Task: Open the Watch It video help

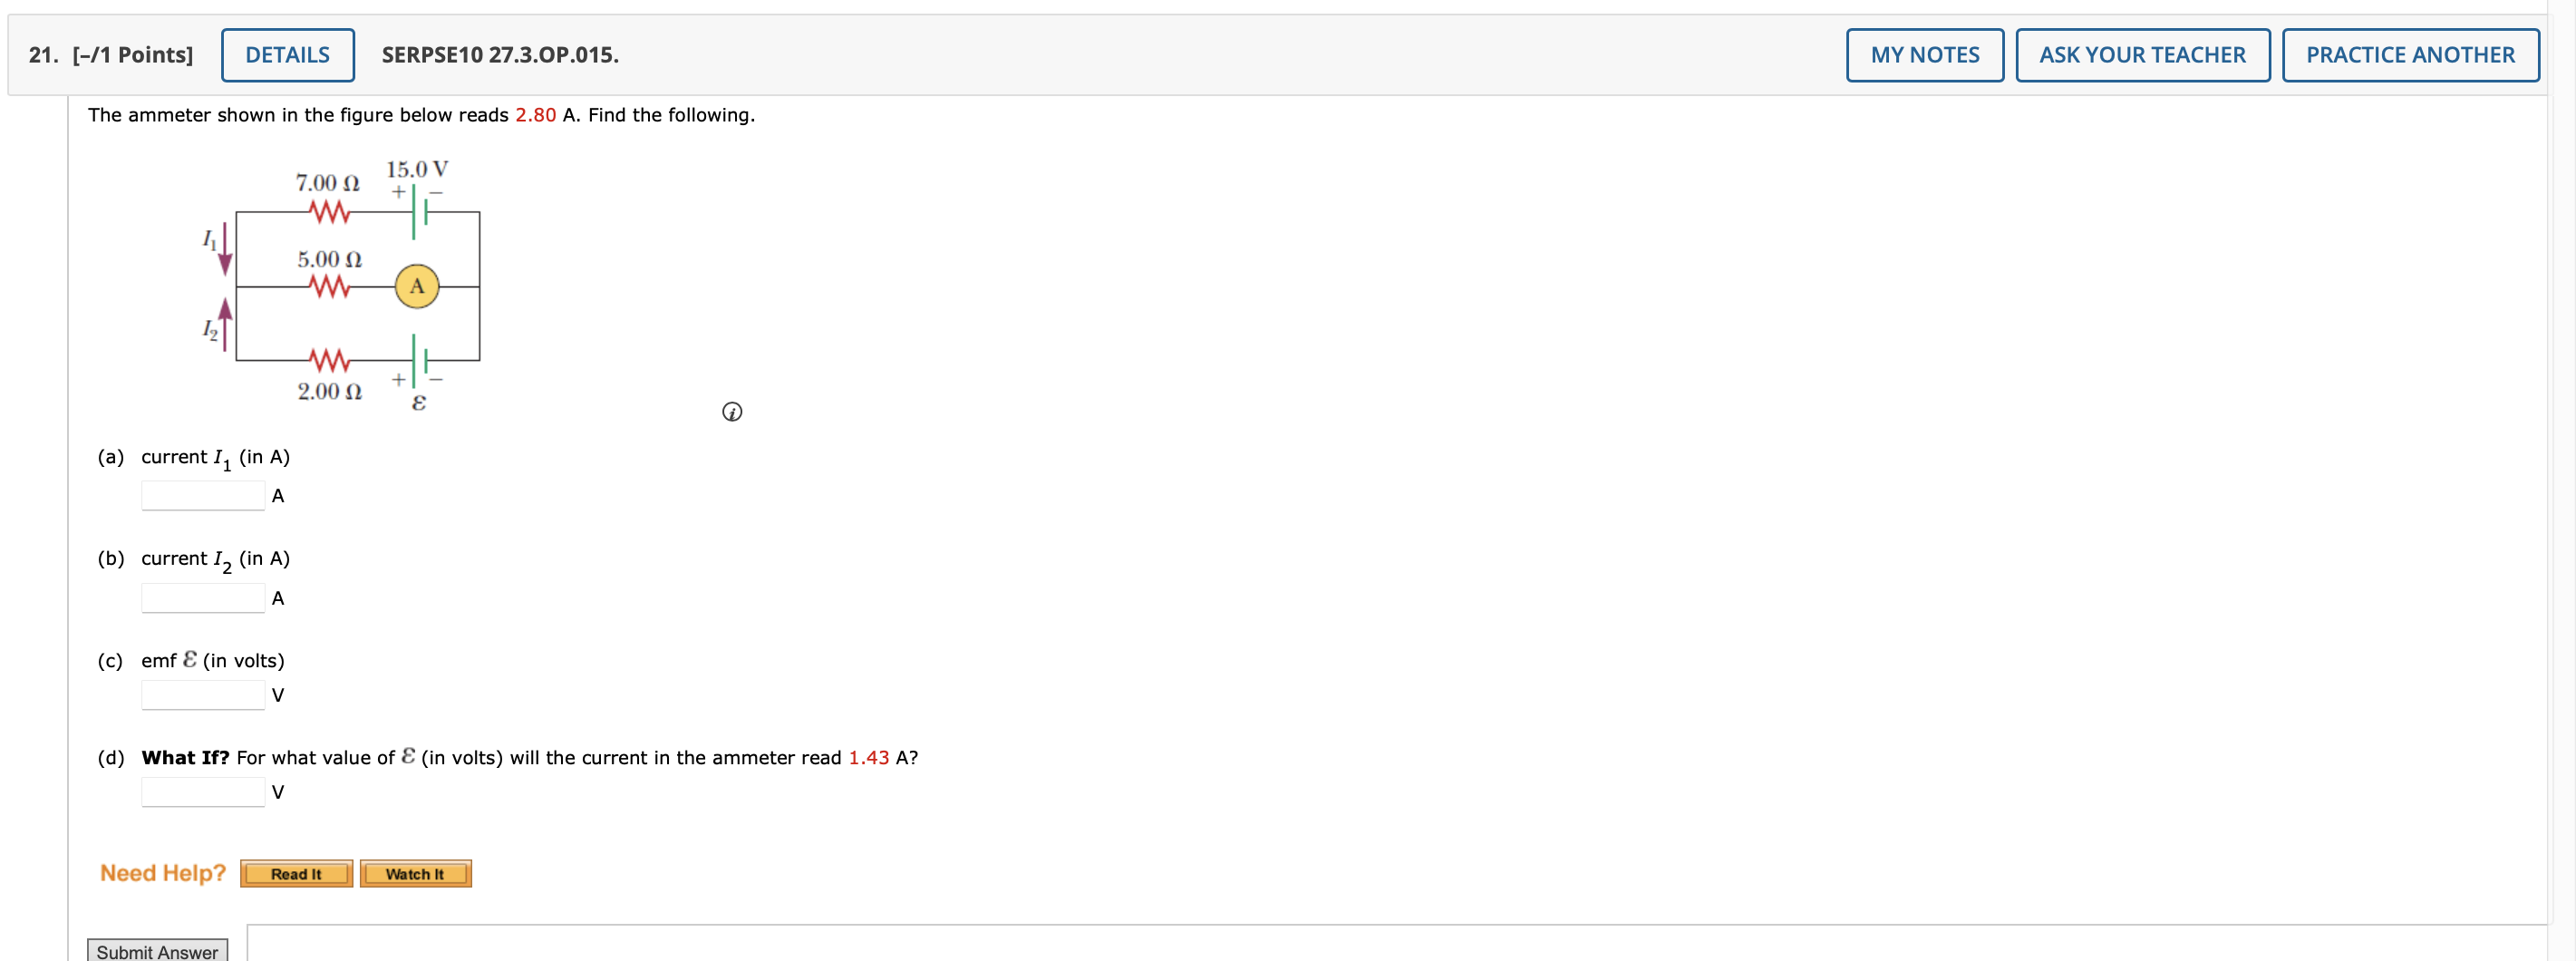Action: [x=415, y=873]
